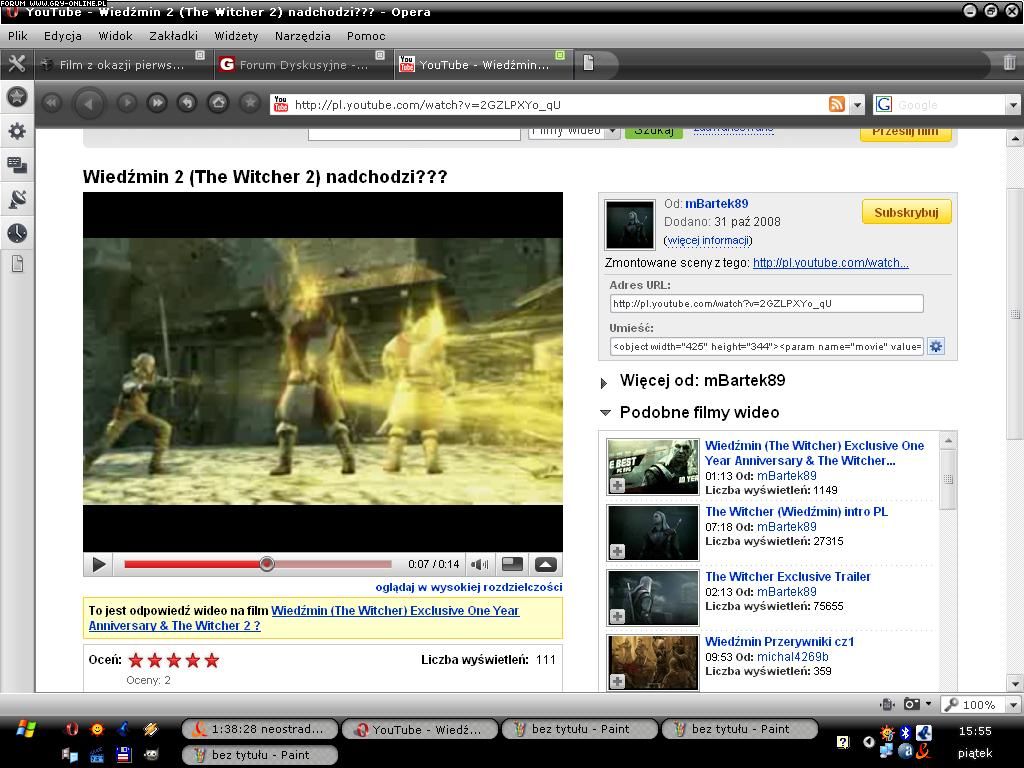Image resolution: width=1024 pixels, height=768 pixels.
Task: Click oglądaj w wysokiej rozdzielczości link
Action: (x=469, y=586)
